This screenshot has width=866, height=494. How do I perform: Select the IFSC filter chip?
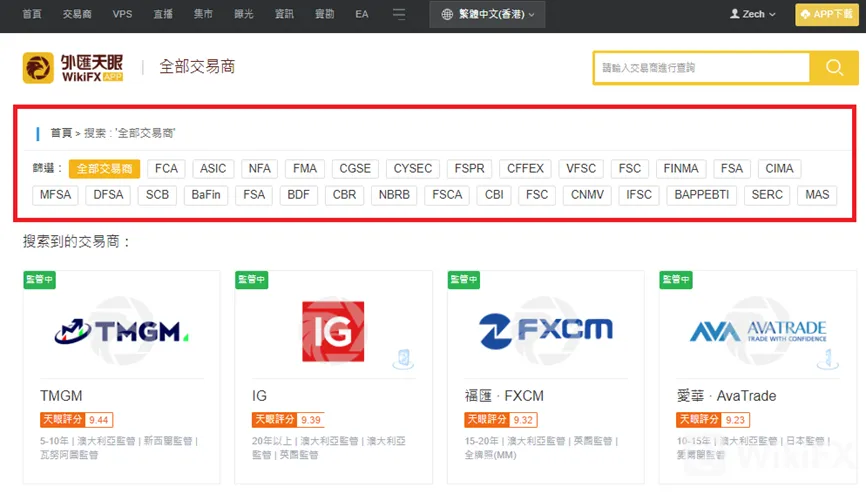[639, 195]
